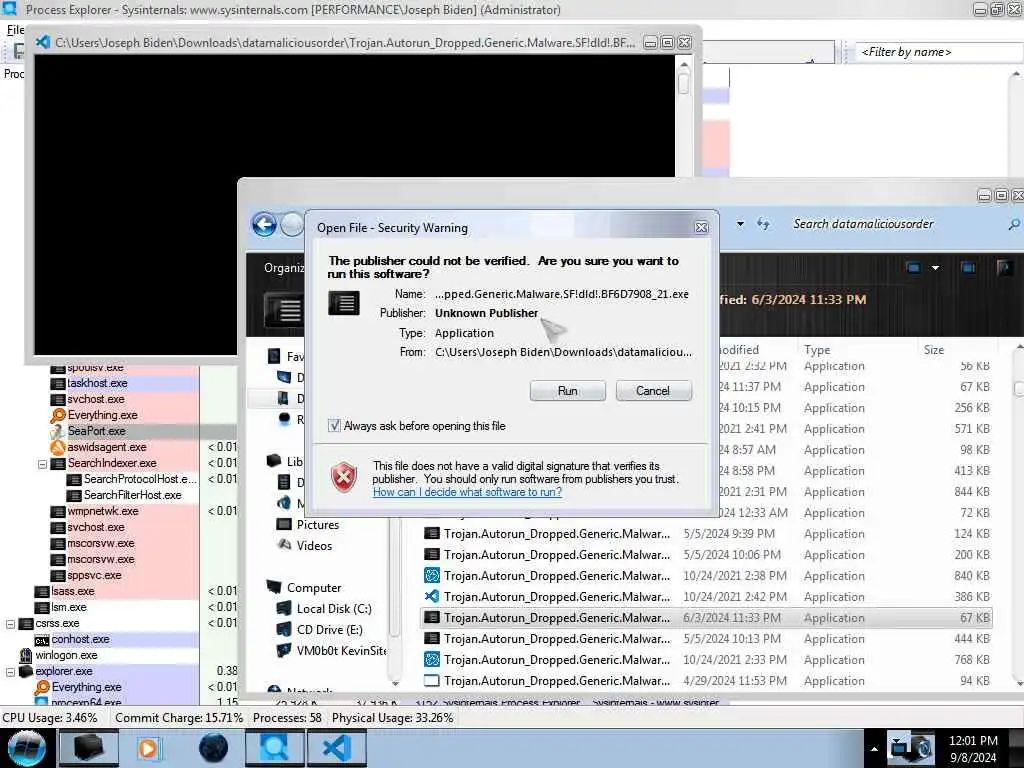Refresh the datamaliciousorder folder view
This screenshot has height=768, width=1024.
[763, 224]
